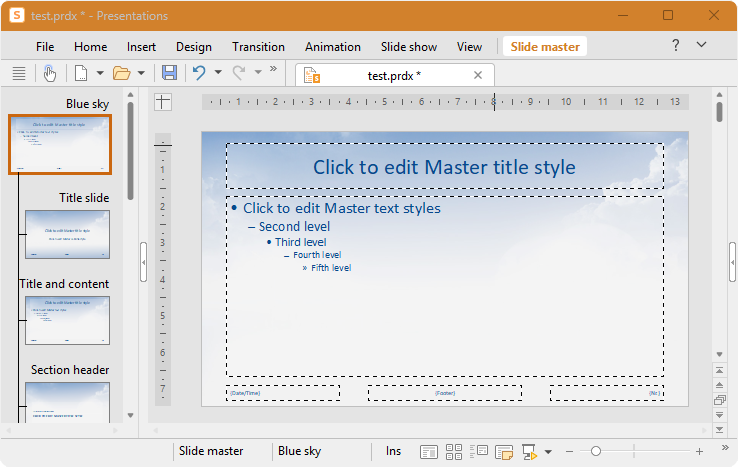Open the Transition tab
738x467 pixels.
258,47
